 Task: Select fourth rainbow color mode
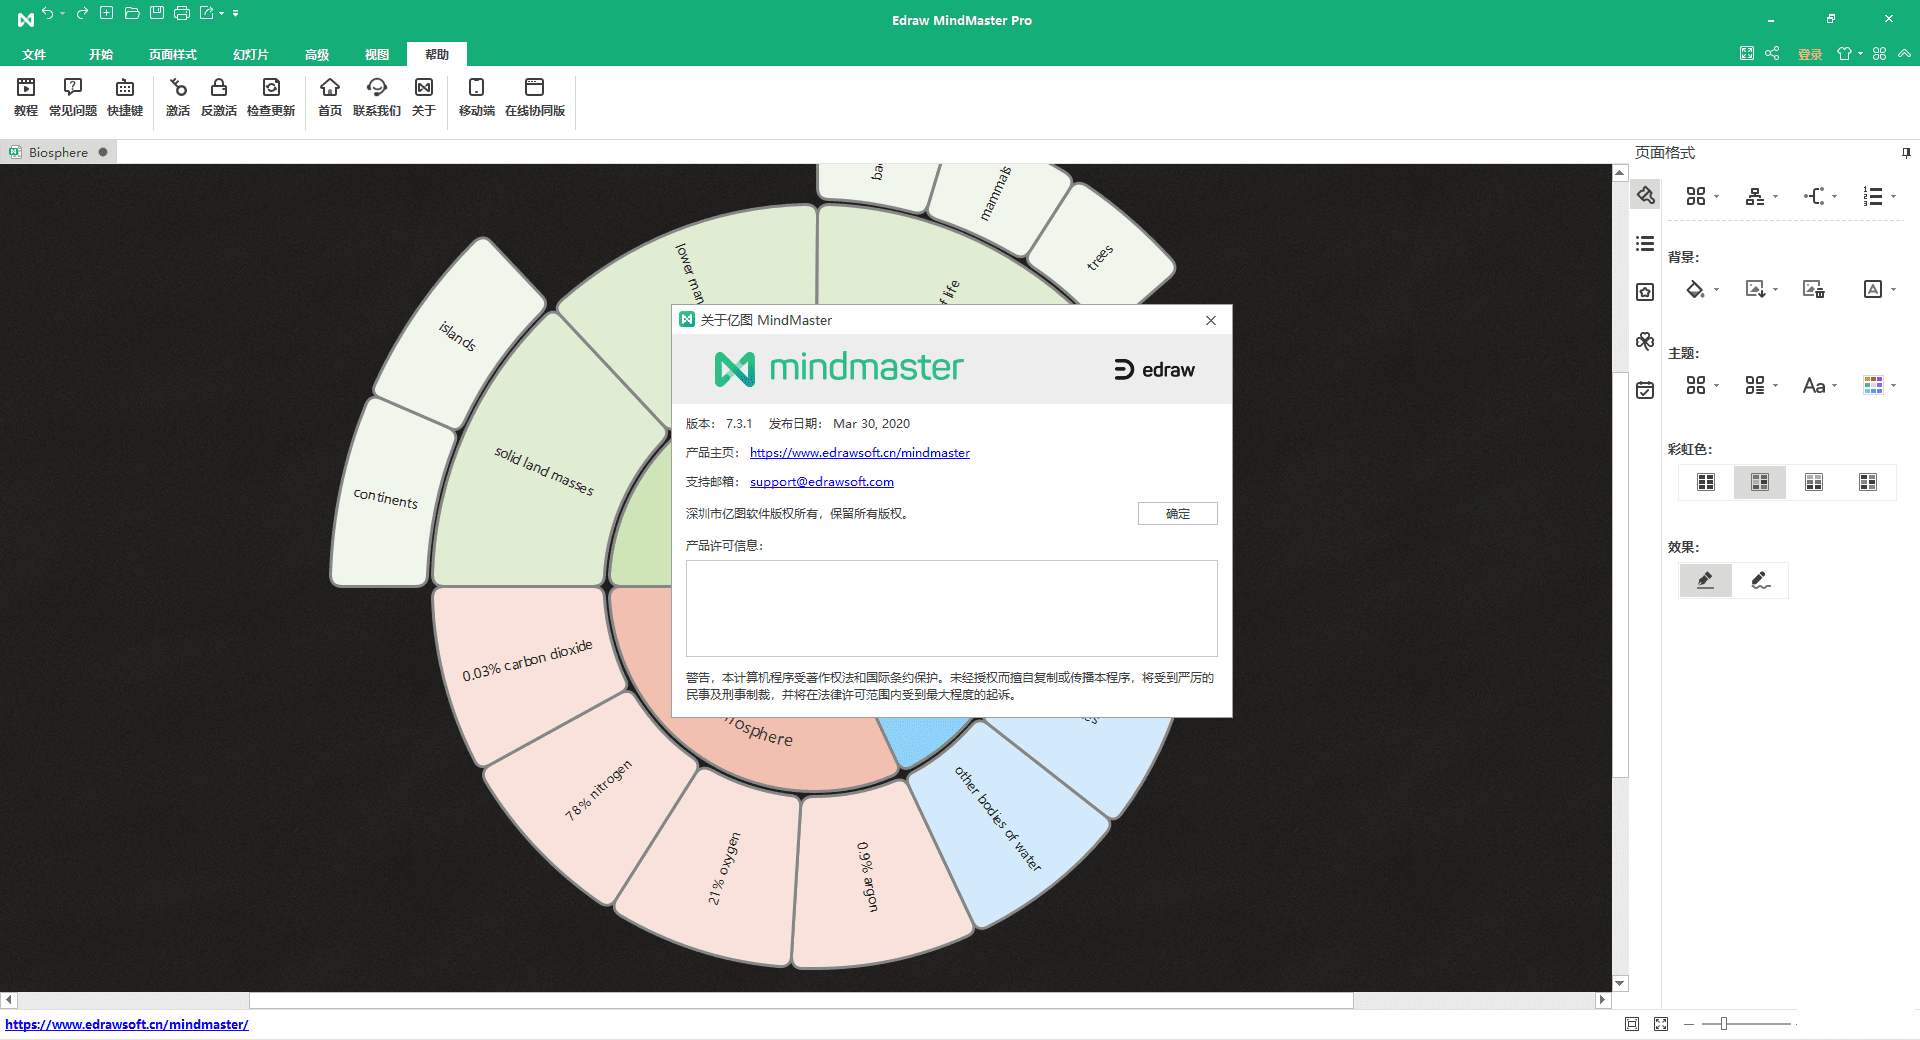click(x=1868, y=482)
